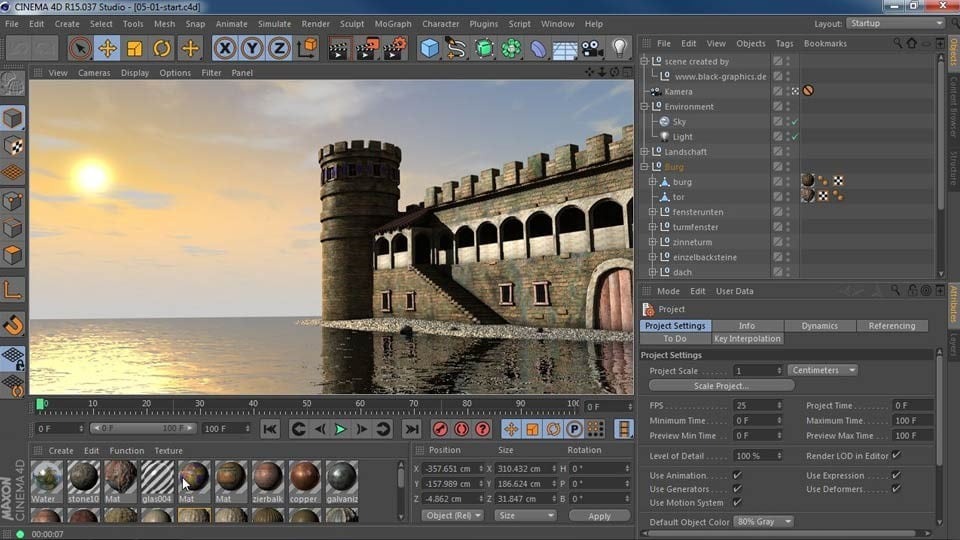The height and width of the screenshot is (540, 960).
Task: Go to start of animation
Action: pyautogui.click(x=270, y=429)
